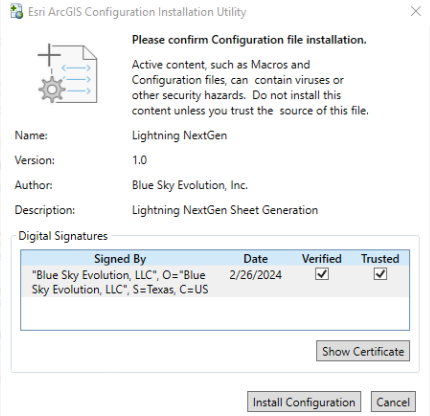Screen dimensions: 430x416
Task: Click the ArcGIS installer icon in title bar
Action: (x=17, y=12)
